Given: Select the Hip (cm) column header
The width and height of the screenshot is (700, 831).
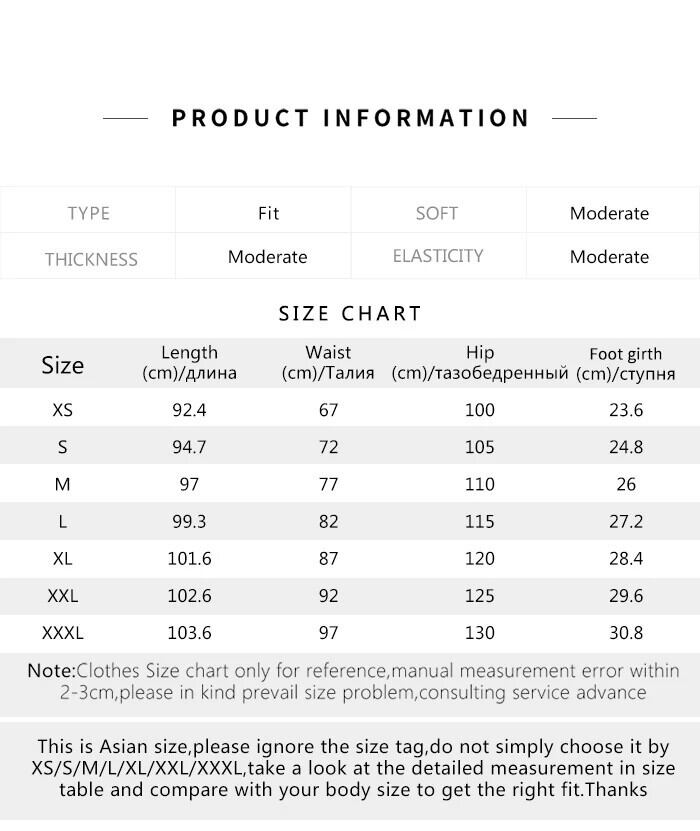Looking at the screenshot, I should 480,363.
